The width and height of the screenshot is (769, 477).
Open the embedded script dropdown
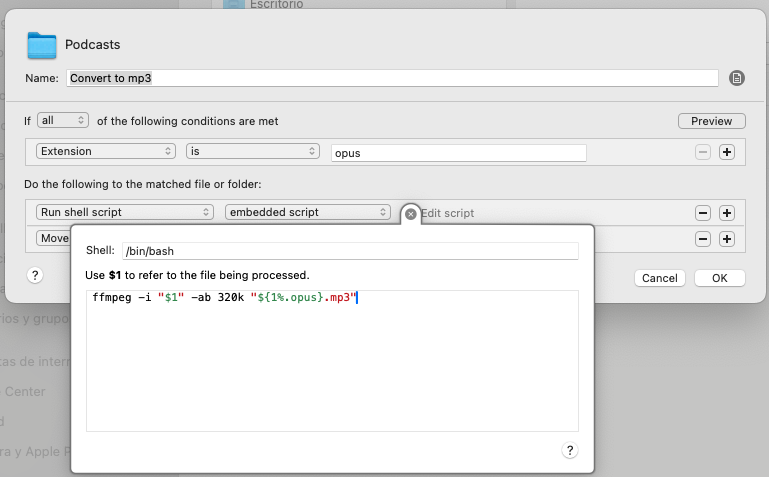point(307,213)
